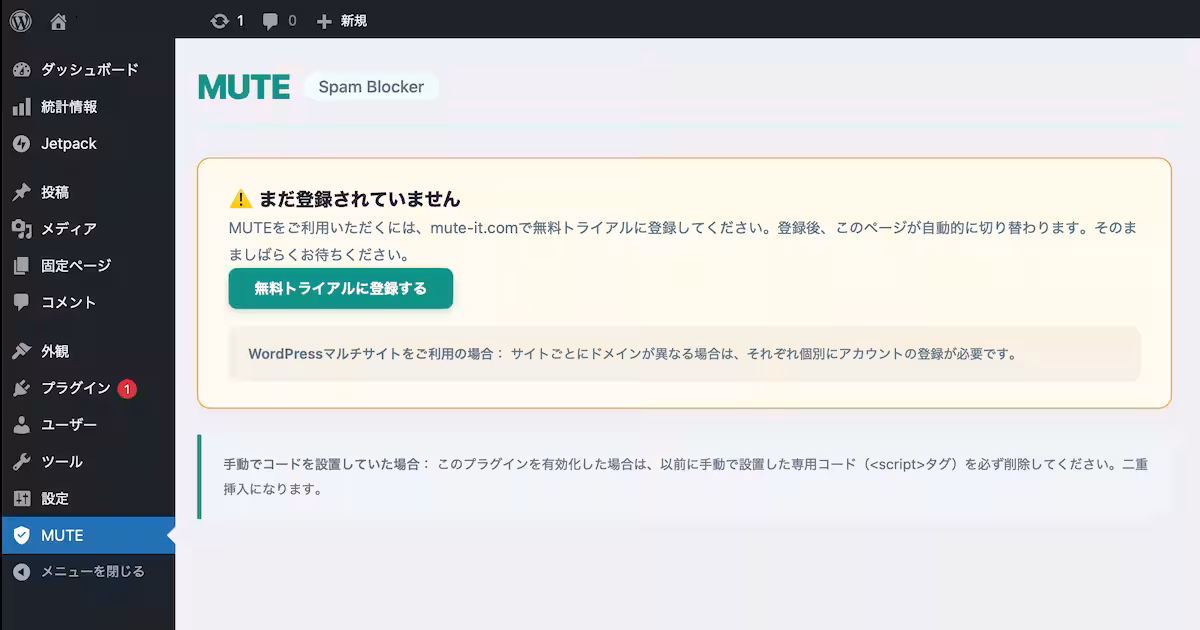Click the メディア media icon
This screenshot has width=1200, height=630.
tap(22, 229)
